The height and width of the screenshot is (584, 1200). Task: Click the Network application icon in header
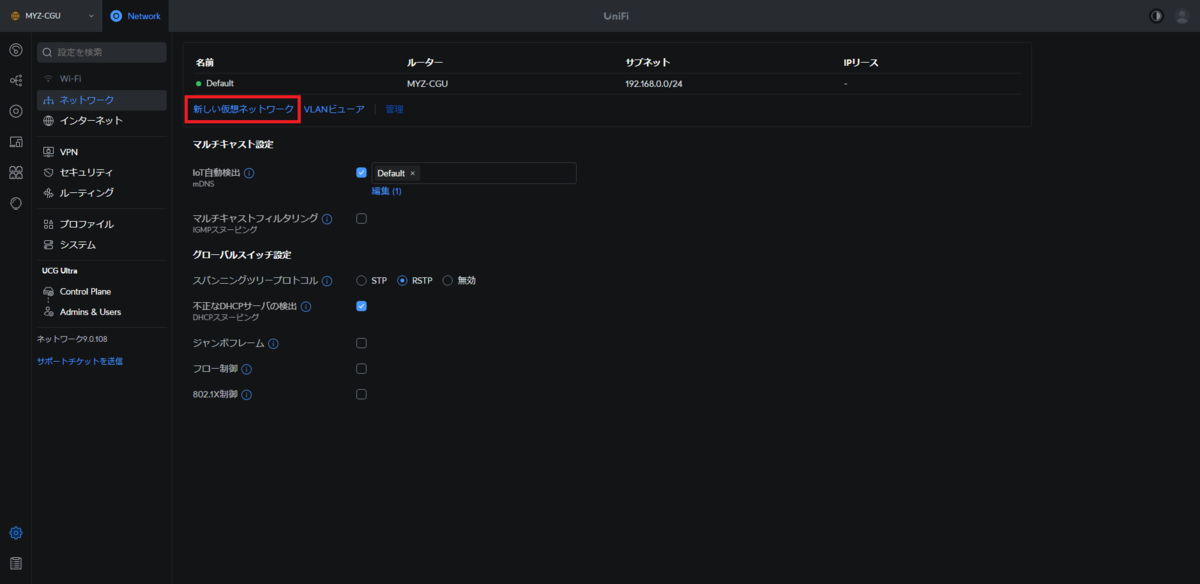pos(117,16)
